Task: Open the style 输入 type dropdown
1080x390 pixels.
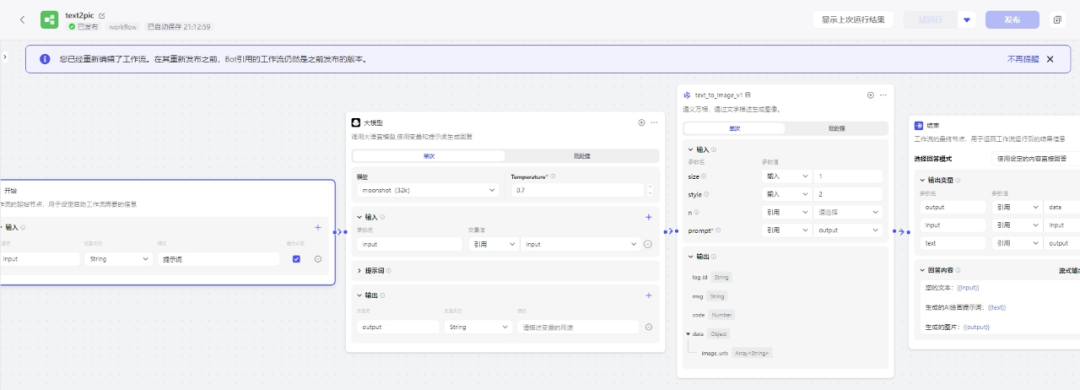Action: pyautogui.click(x=786, y=194)
